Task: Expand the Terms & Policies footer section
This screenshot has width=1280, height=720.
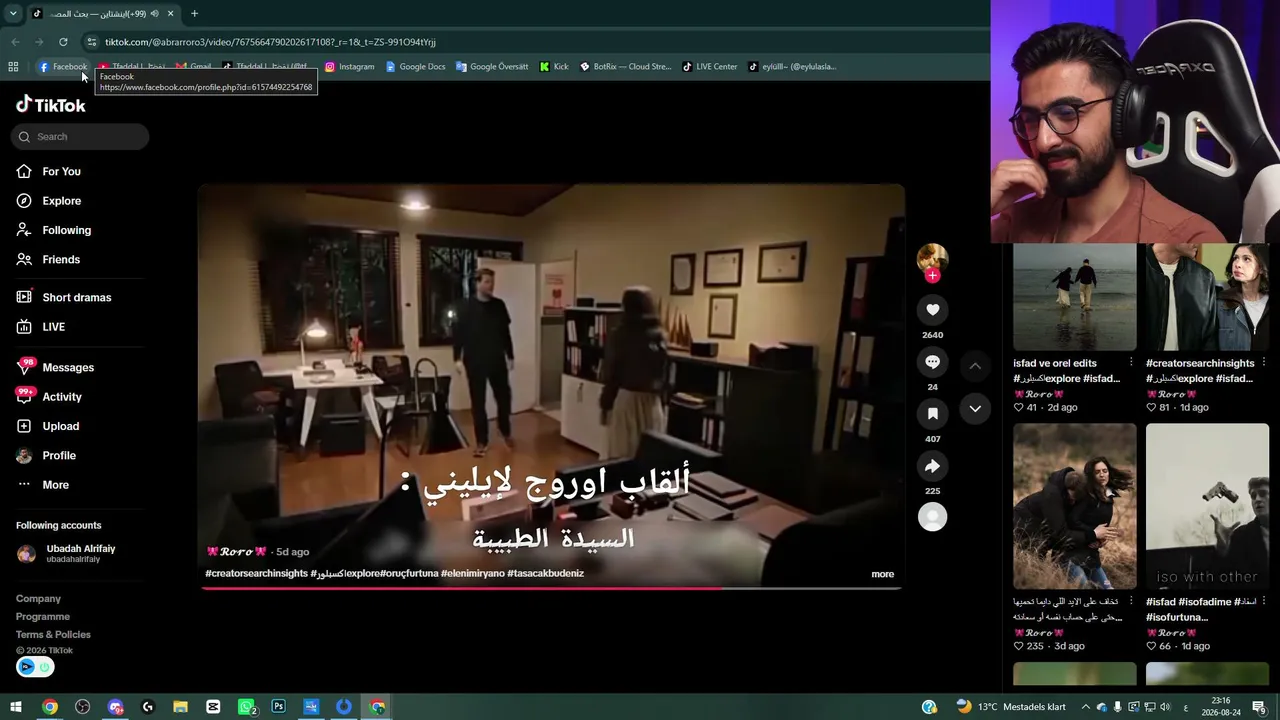Action: click(53, 635)
